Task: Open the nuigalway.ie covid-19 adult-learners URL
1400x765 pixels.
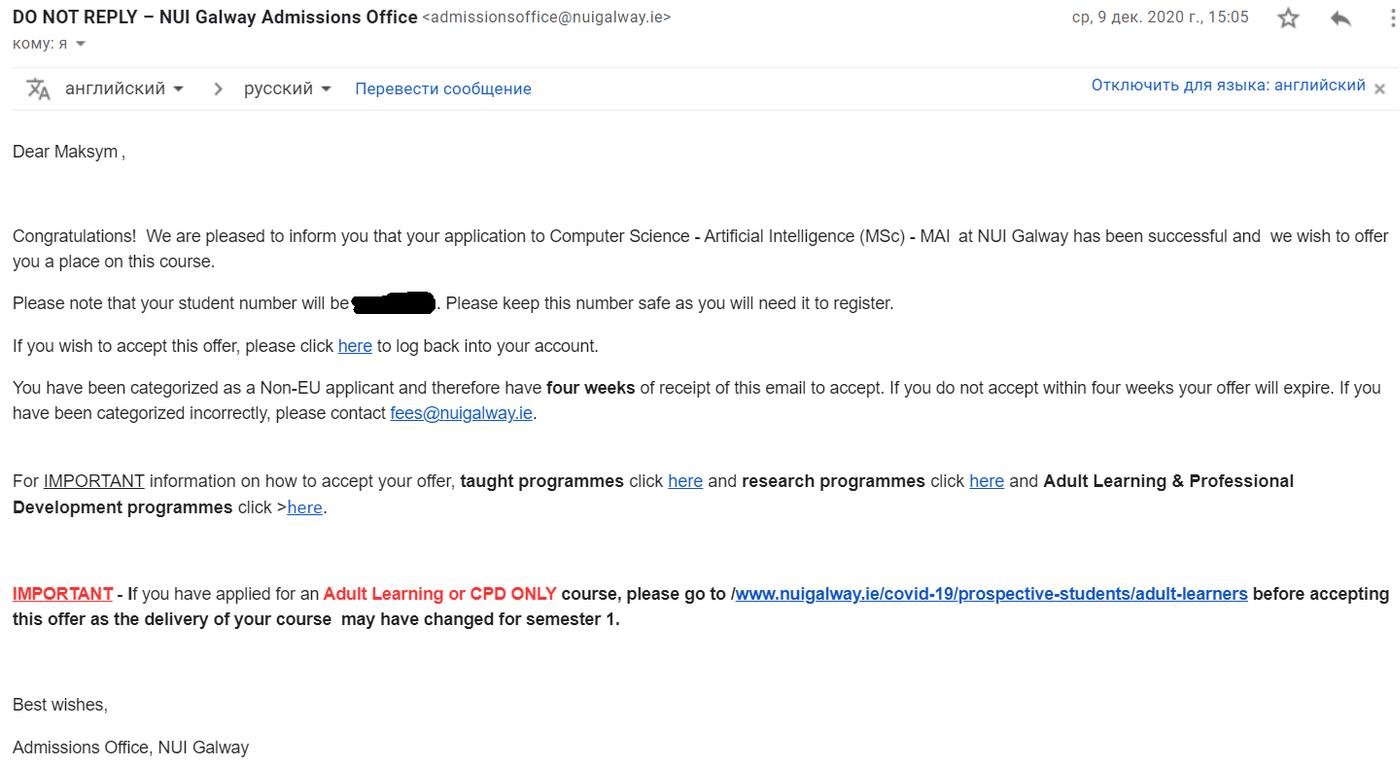Action: 991,594
